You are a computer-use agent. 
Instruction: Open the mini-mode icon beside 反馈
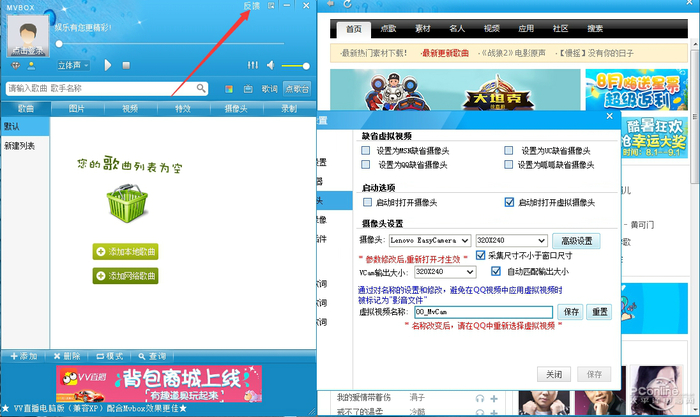click(x=271, y=5)
